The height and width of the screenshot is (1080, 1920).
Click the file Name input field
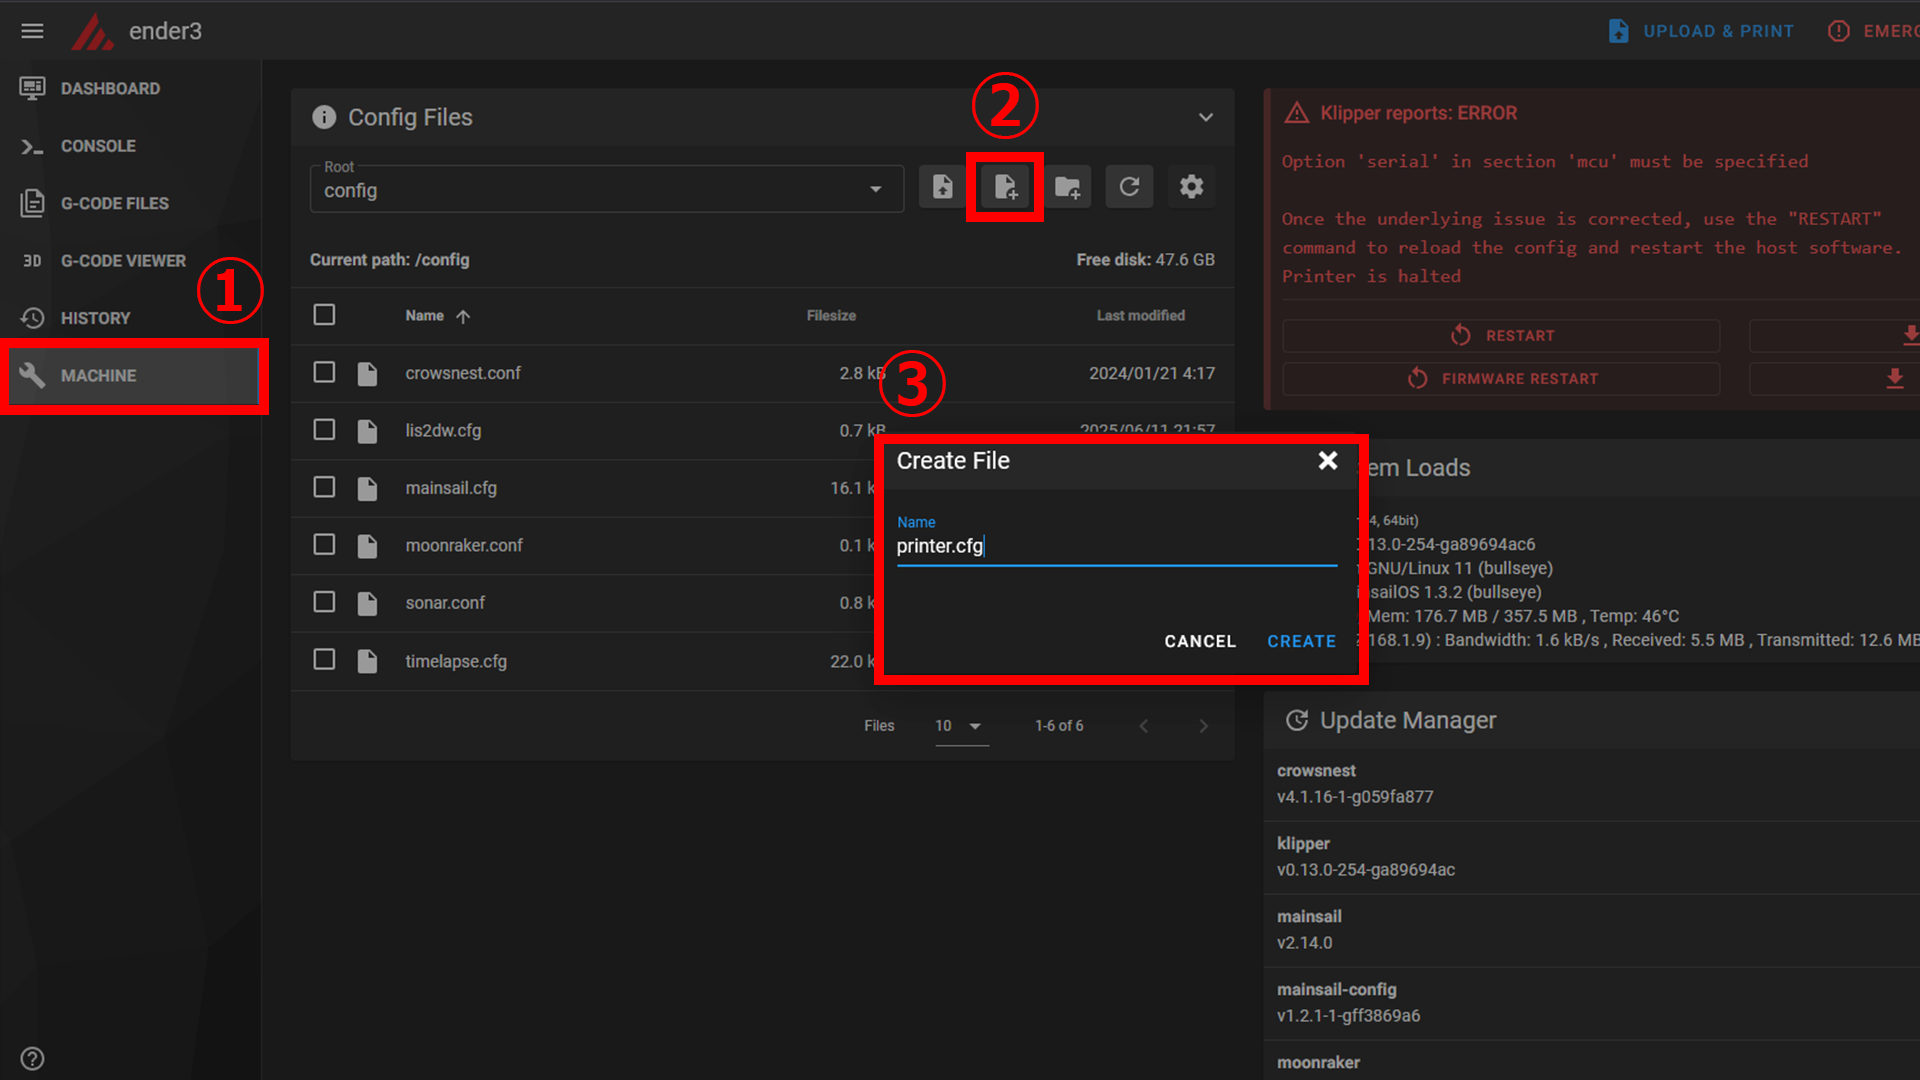point(1115,546)
